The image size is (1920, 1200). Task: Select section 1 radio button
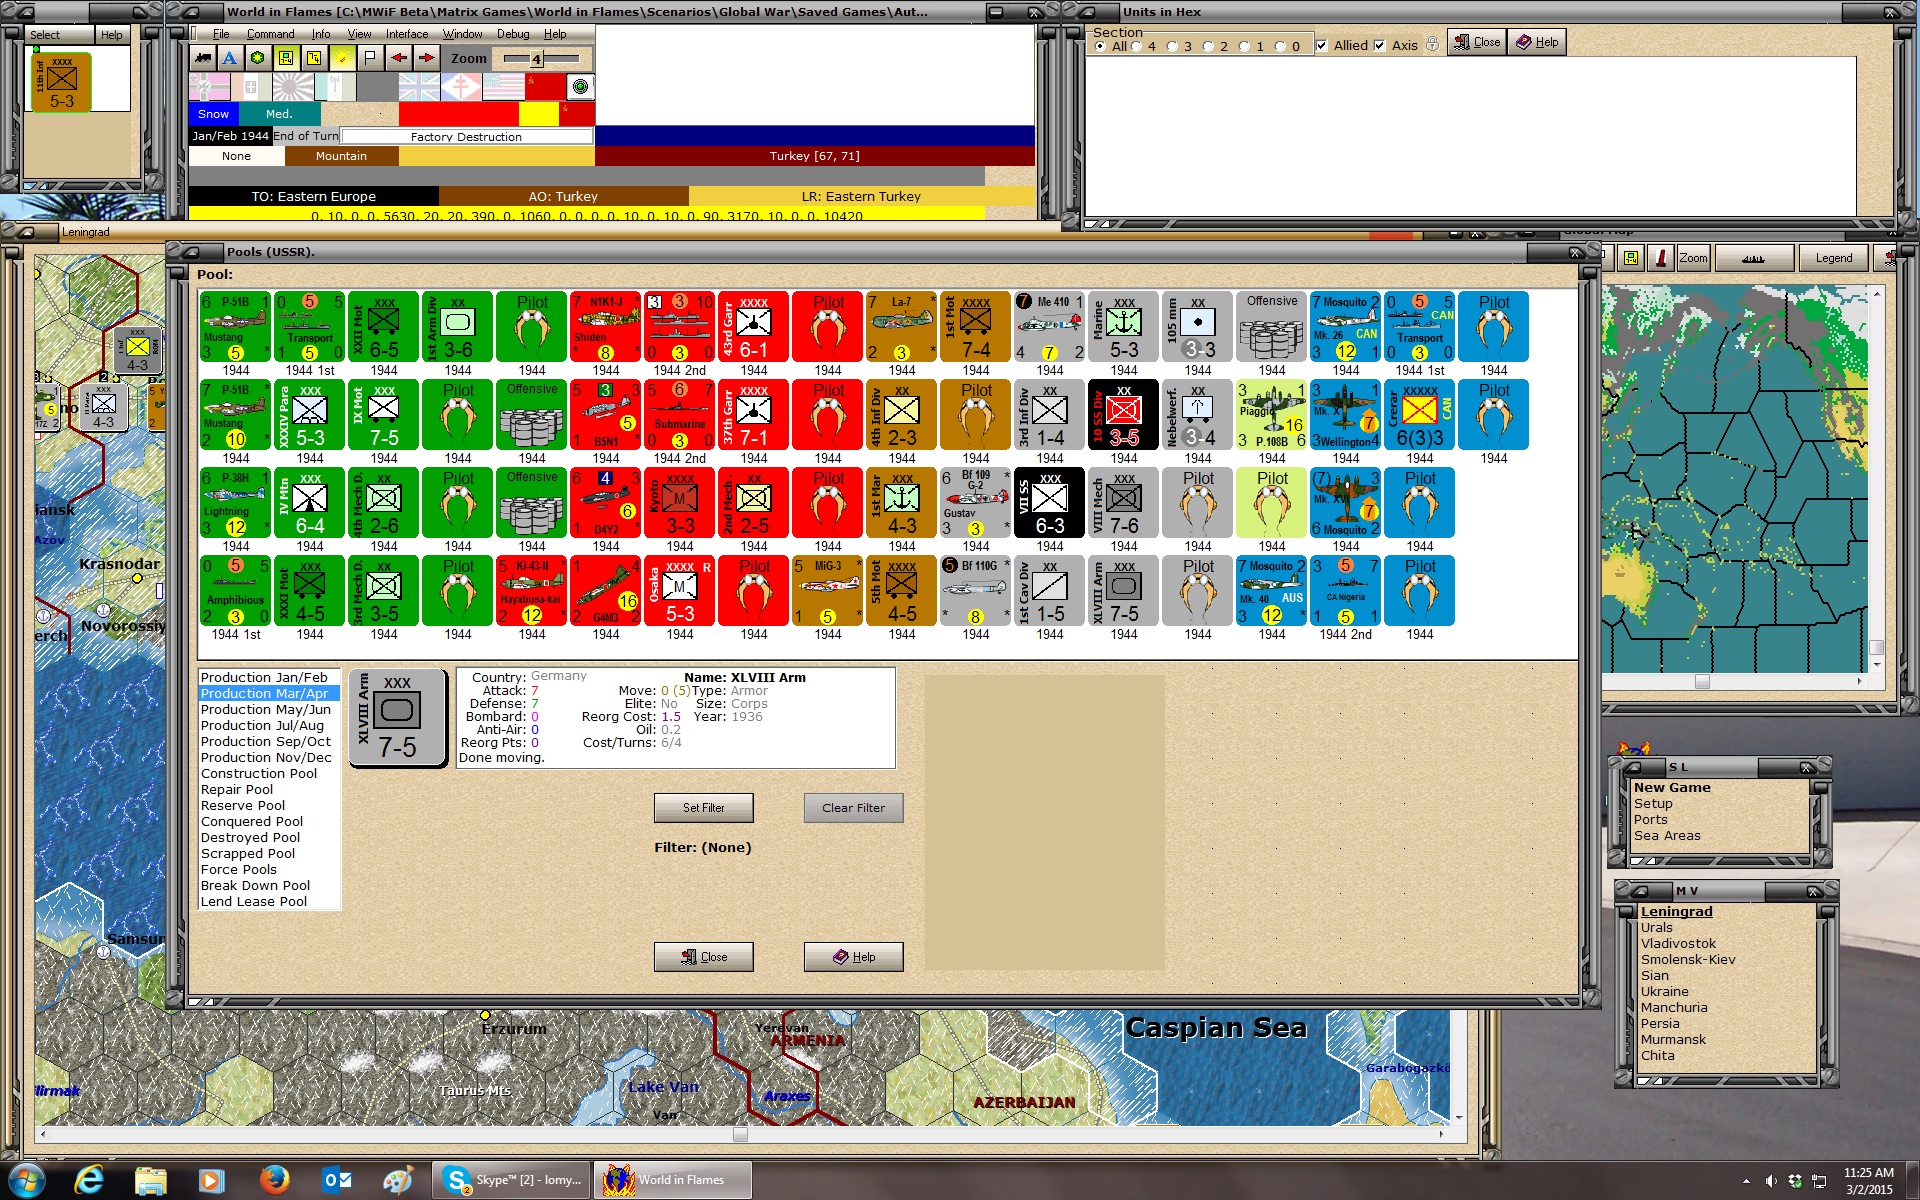(1245, 46)
